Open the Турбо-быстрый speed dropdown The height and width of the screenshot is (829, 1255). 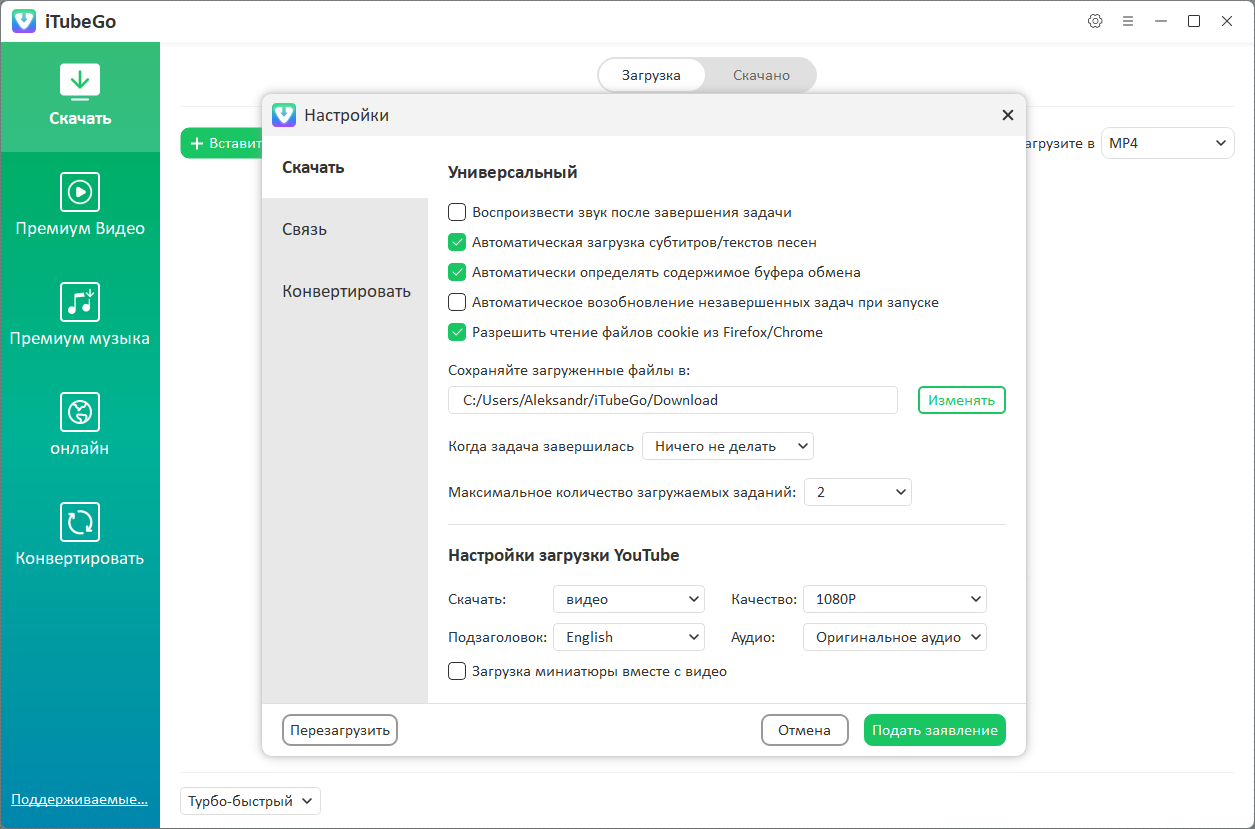(250, 801)
